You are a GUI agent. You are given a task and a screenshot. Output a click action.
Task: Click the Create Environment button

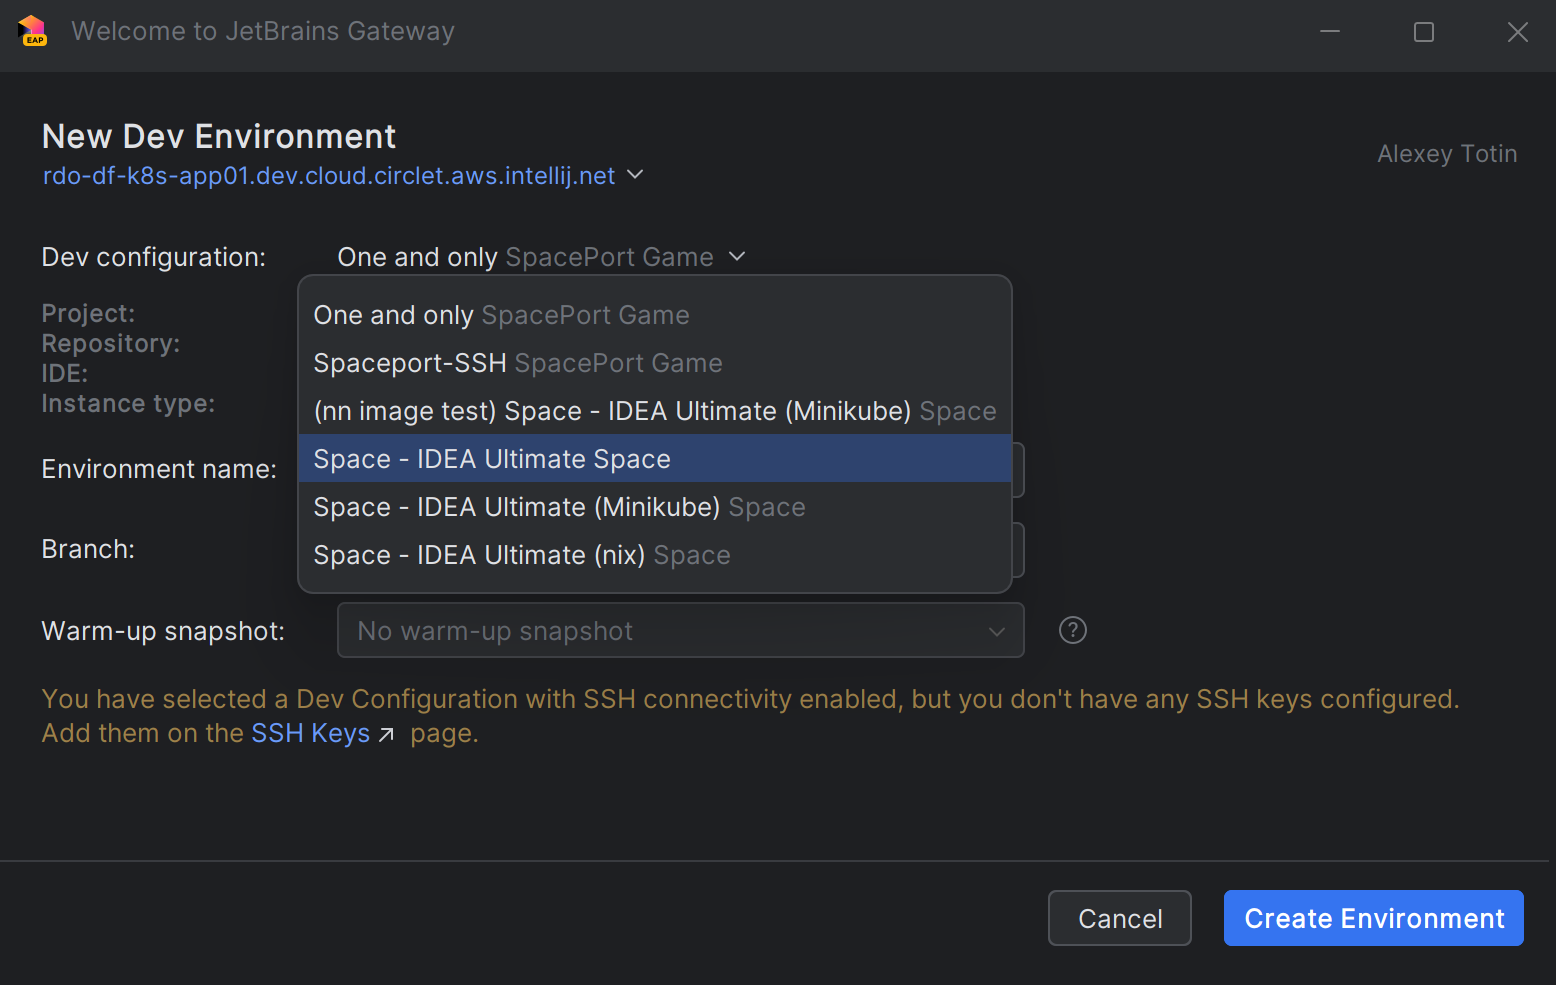pyautogui.click(x=1373, y=918)
